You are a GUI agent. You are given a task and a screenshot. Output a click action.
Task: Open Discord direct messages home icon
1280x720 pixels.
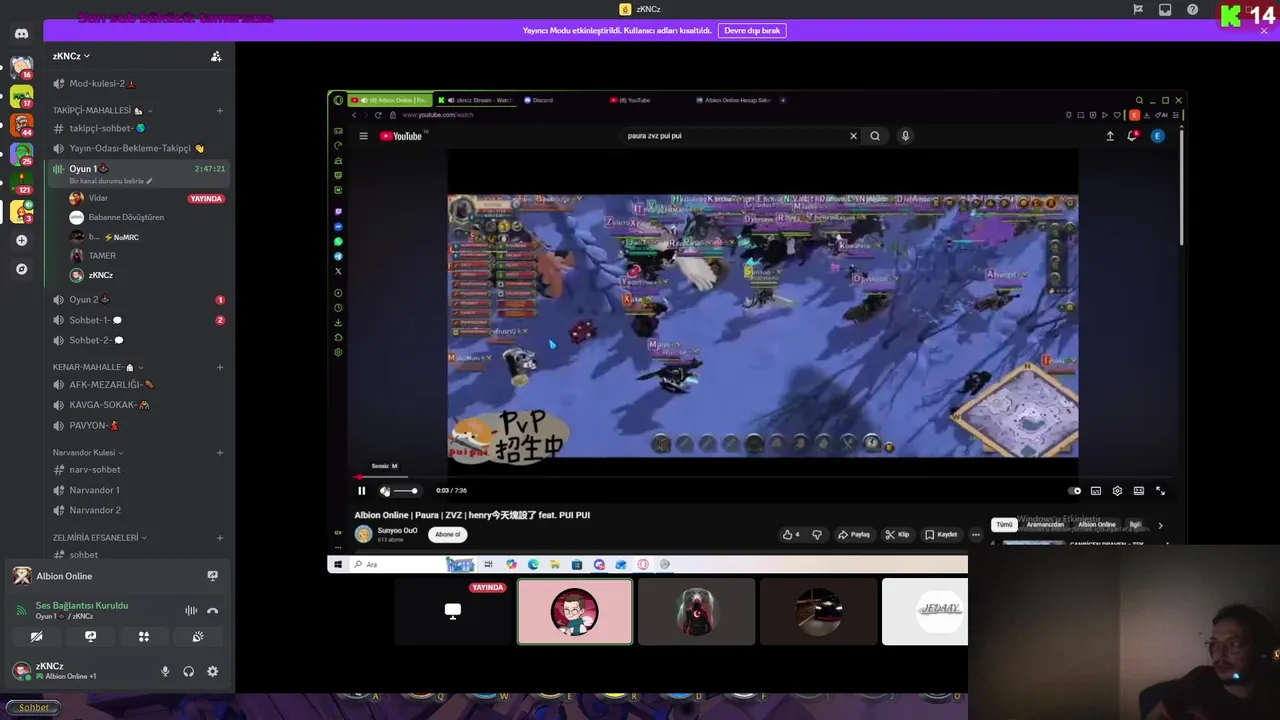tap(22, 34)
